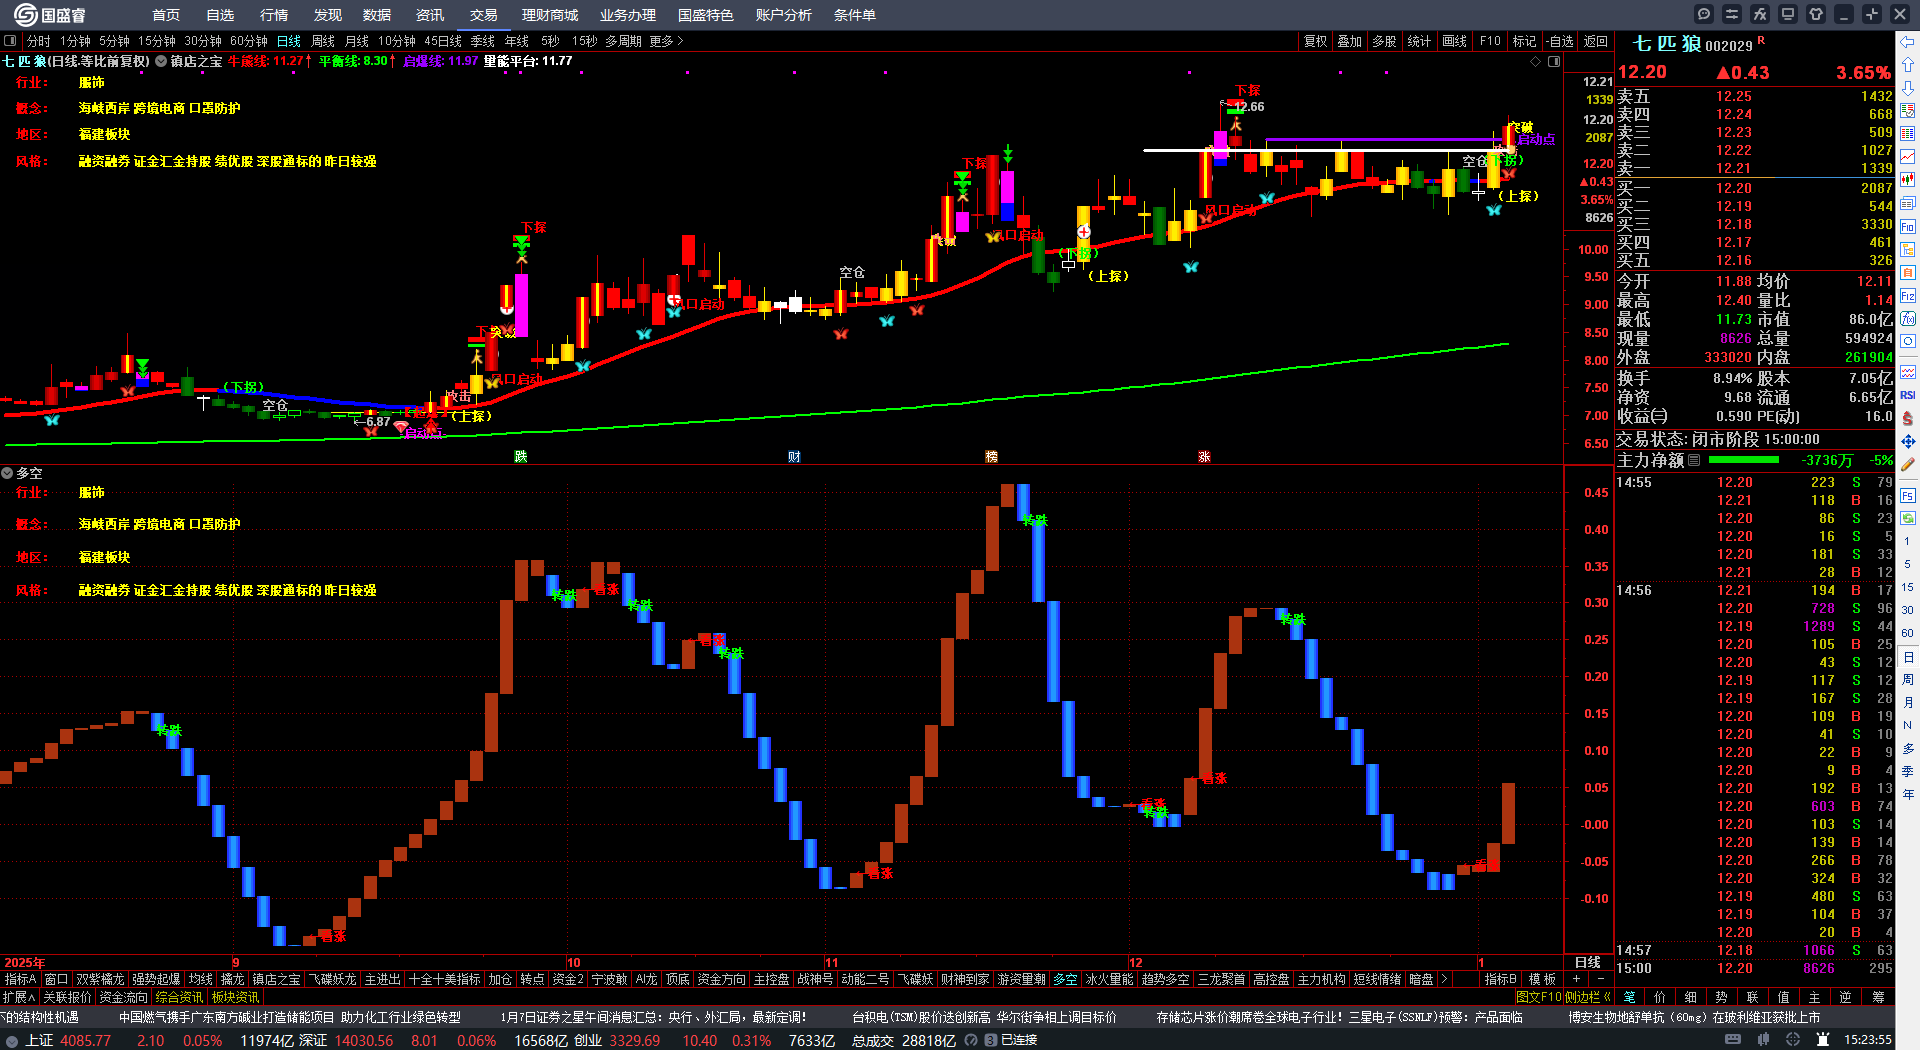
Task: Remove a sub-chart with the minus button
Action: (1601, 979)
